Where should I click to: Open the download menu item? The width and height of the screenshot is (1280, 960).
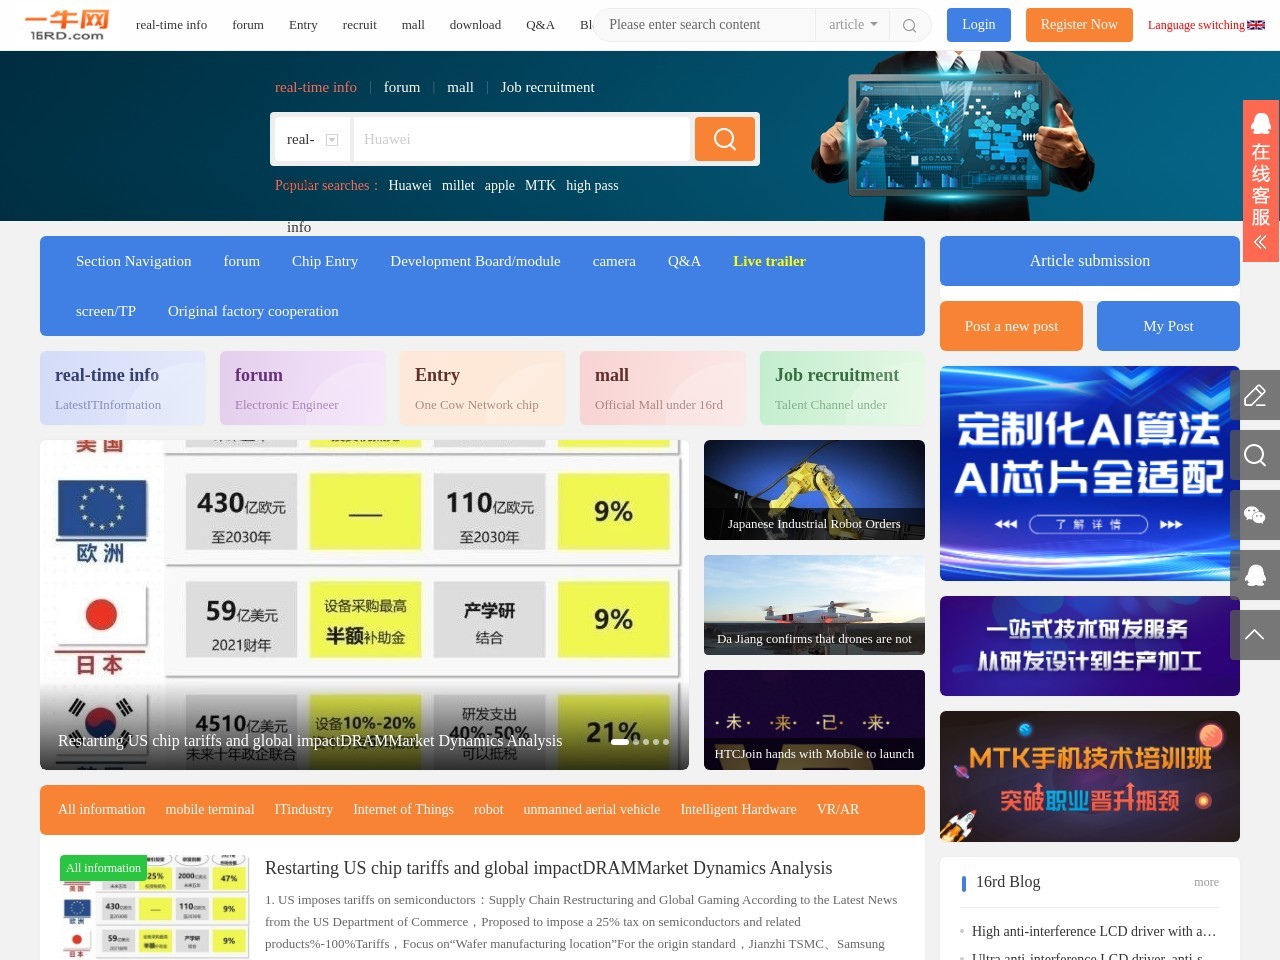tap(475, 25)
